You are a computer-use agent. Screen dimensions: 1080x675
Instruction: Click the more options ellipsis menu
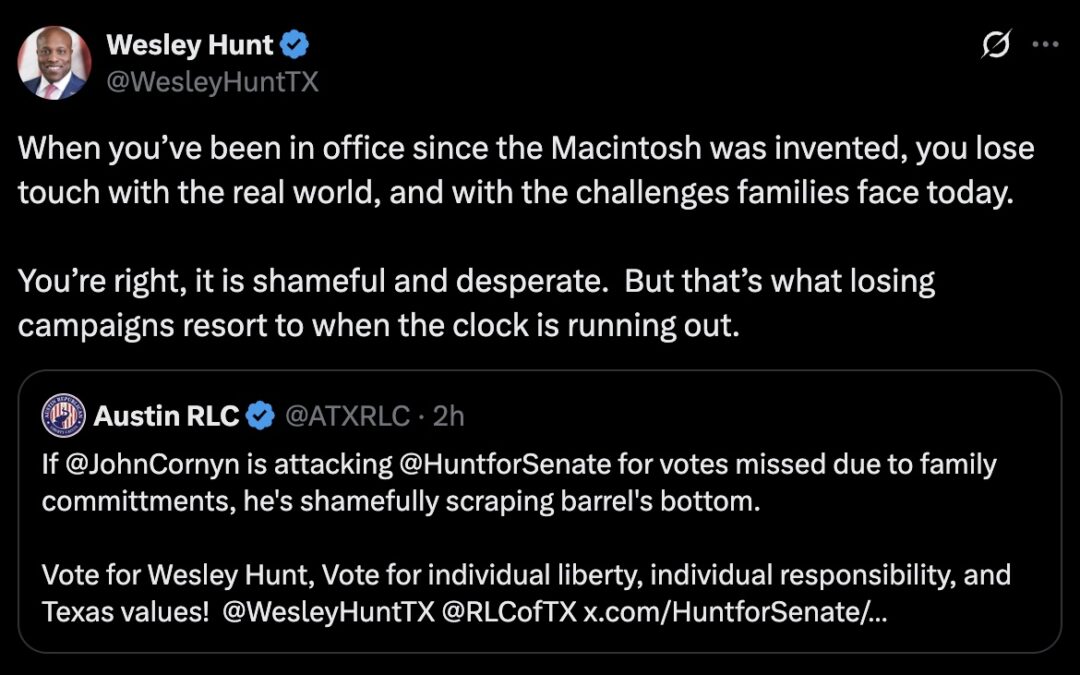point(1046,44)
